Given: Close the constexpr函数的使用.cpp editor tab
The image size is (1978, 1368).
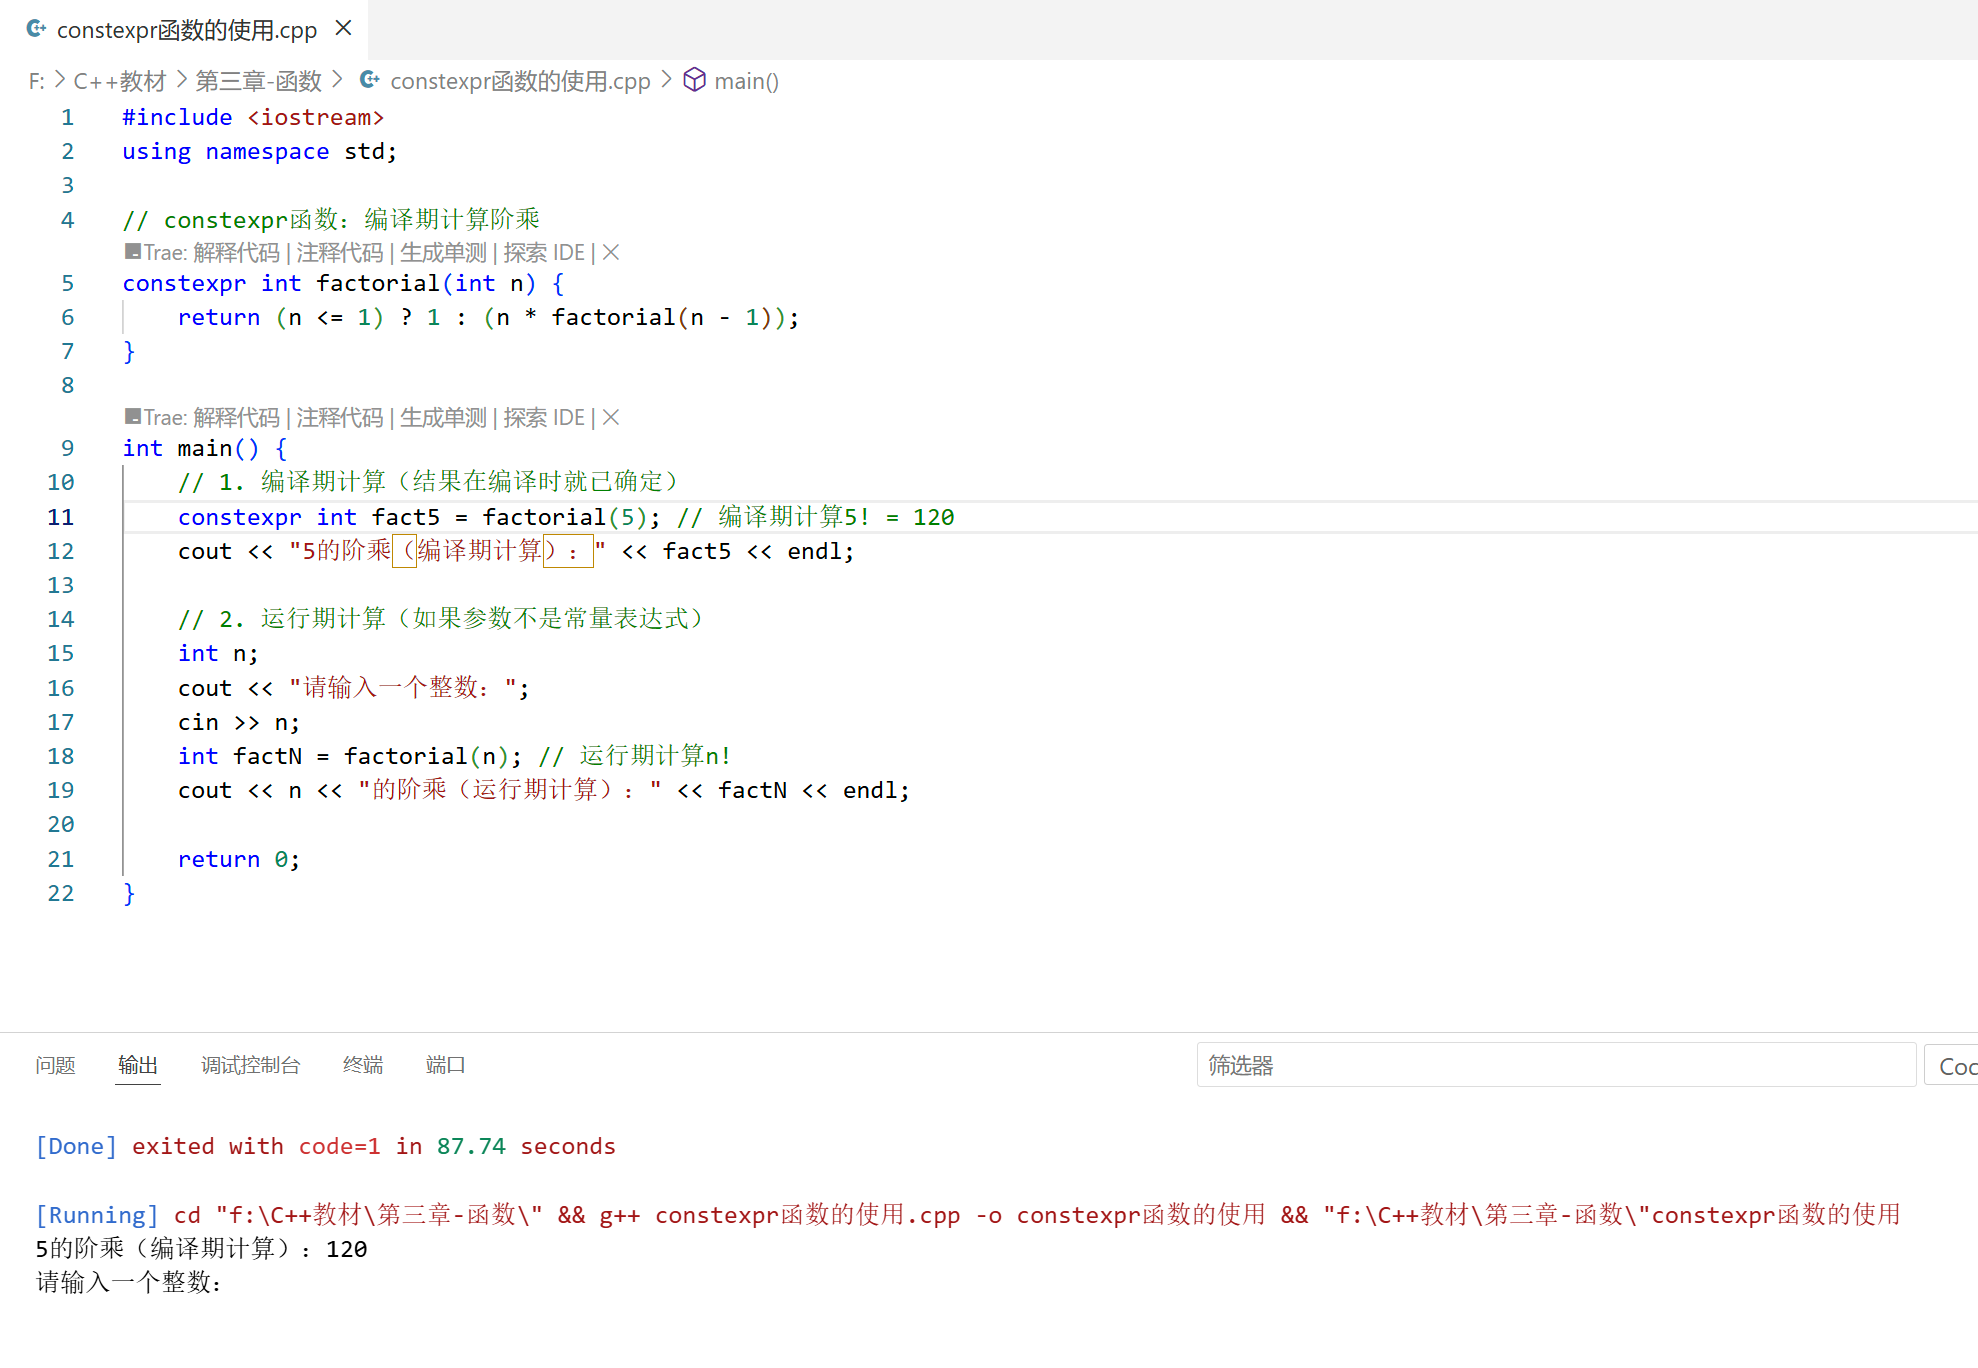Looking at the screenshot, I should coord(343,28).
